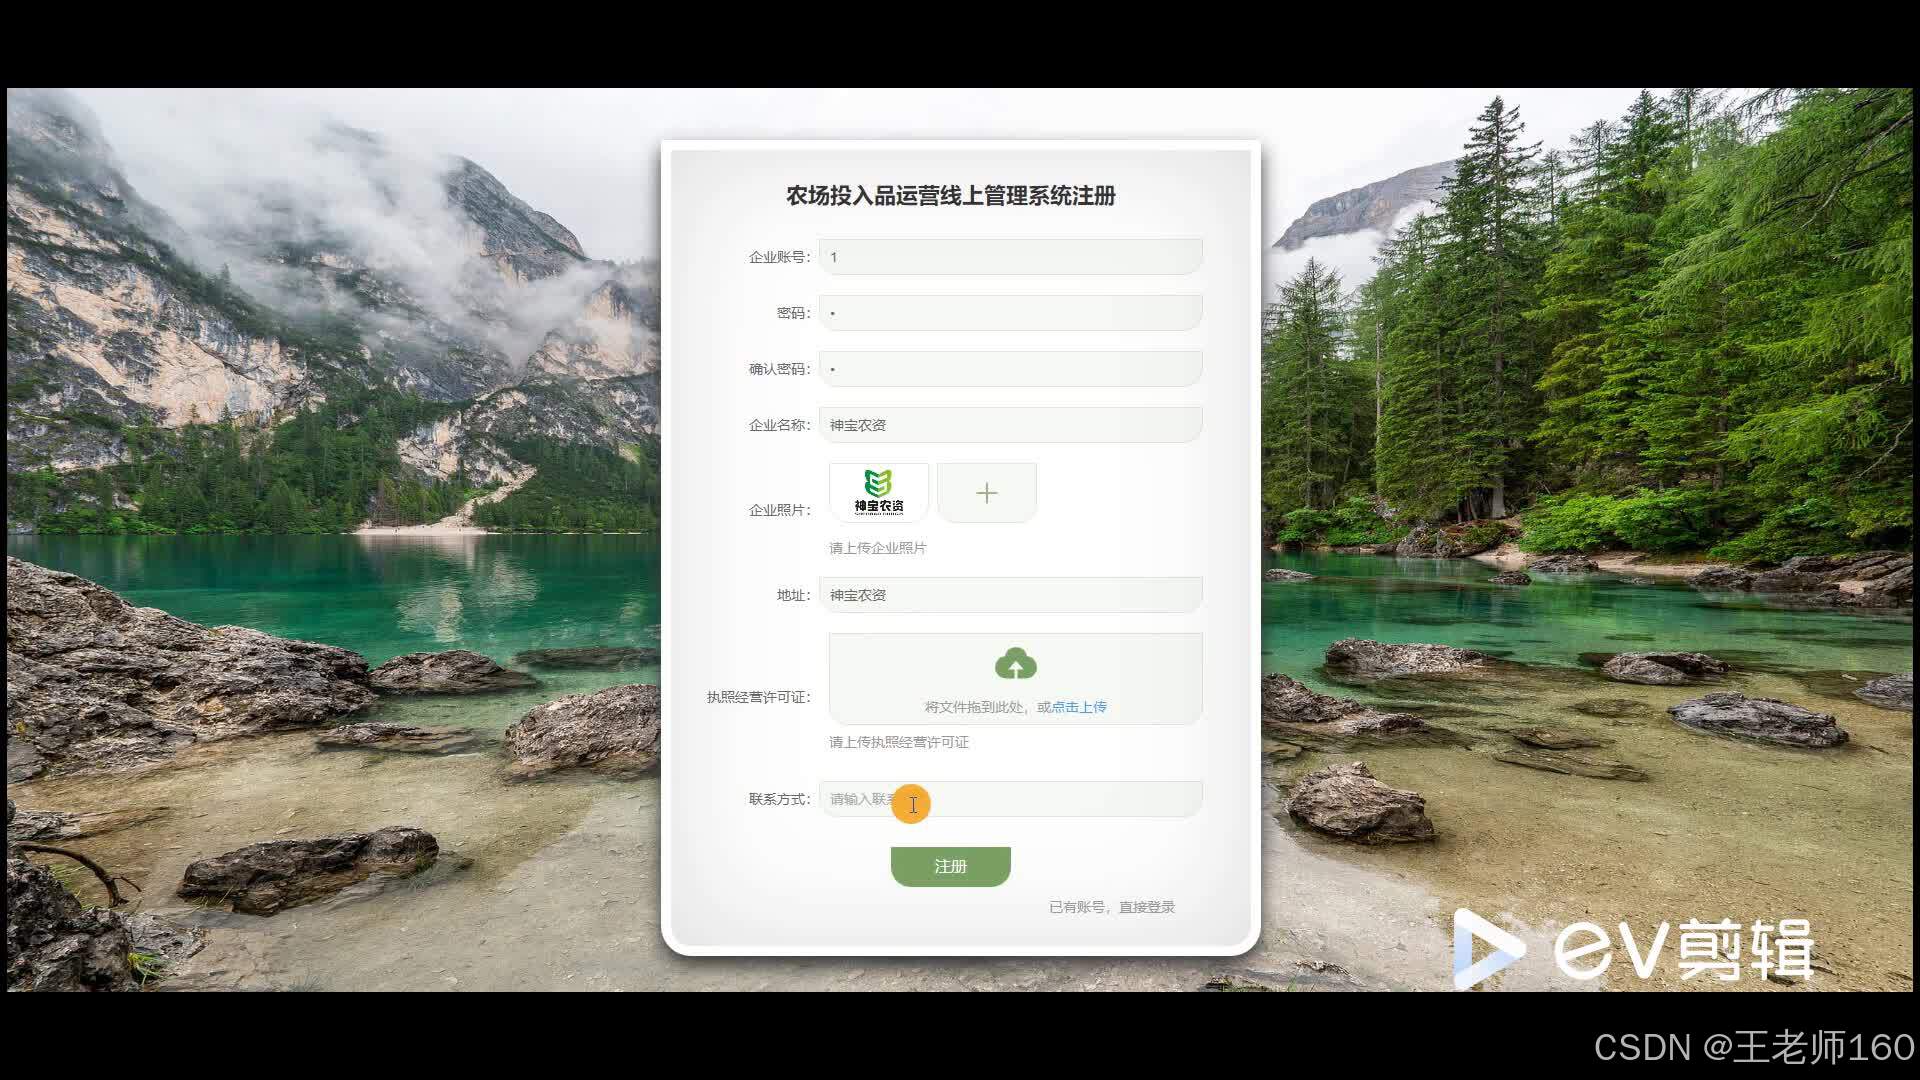
Task: Open the uploaded 神宝农资 logo thumbnail
Action: tap(878, 492)
